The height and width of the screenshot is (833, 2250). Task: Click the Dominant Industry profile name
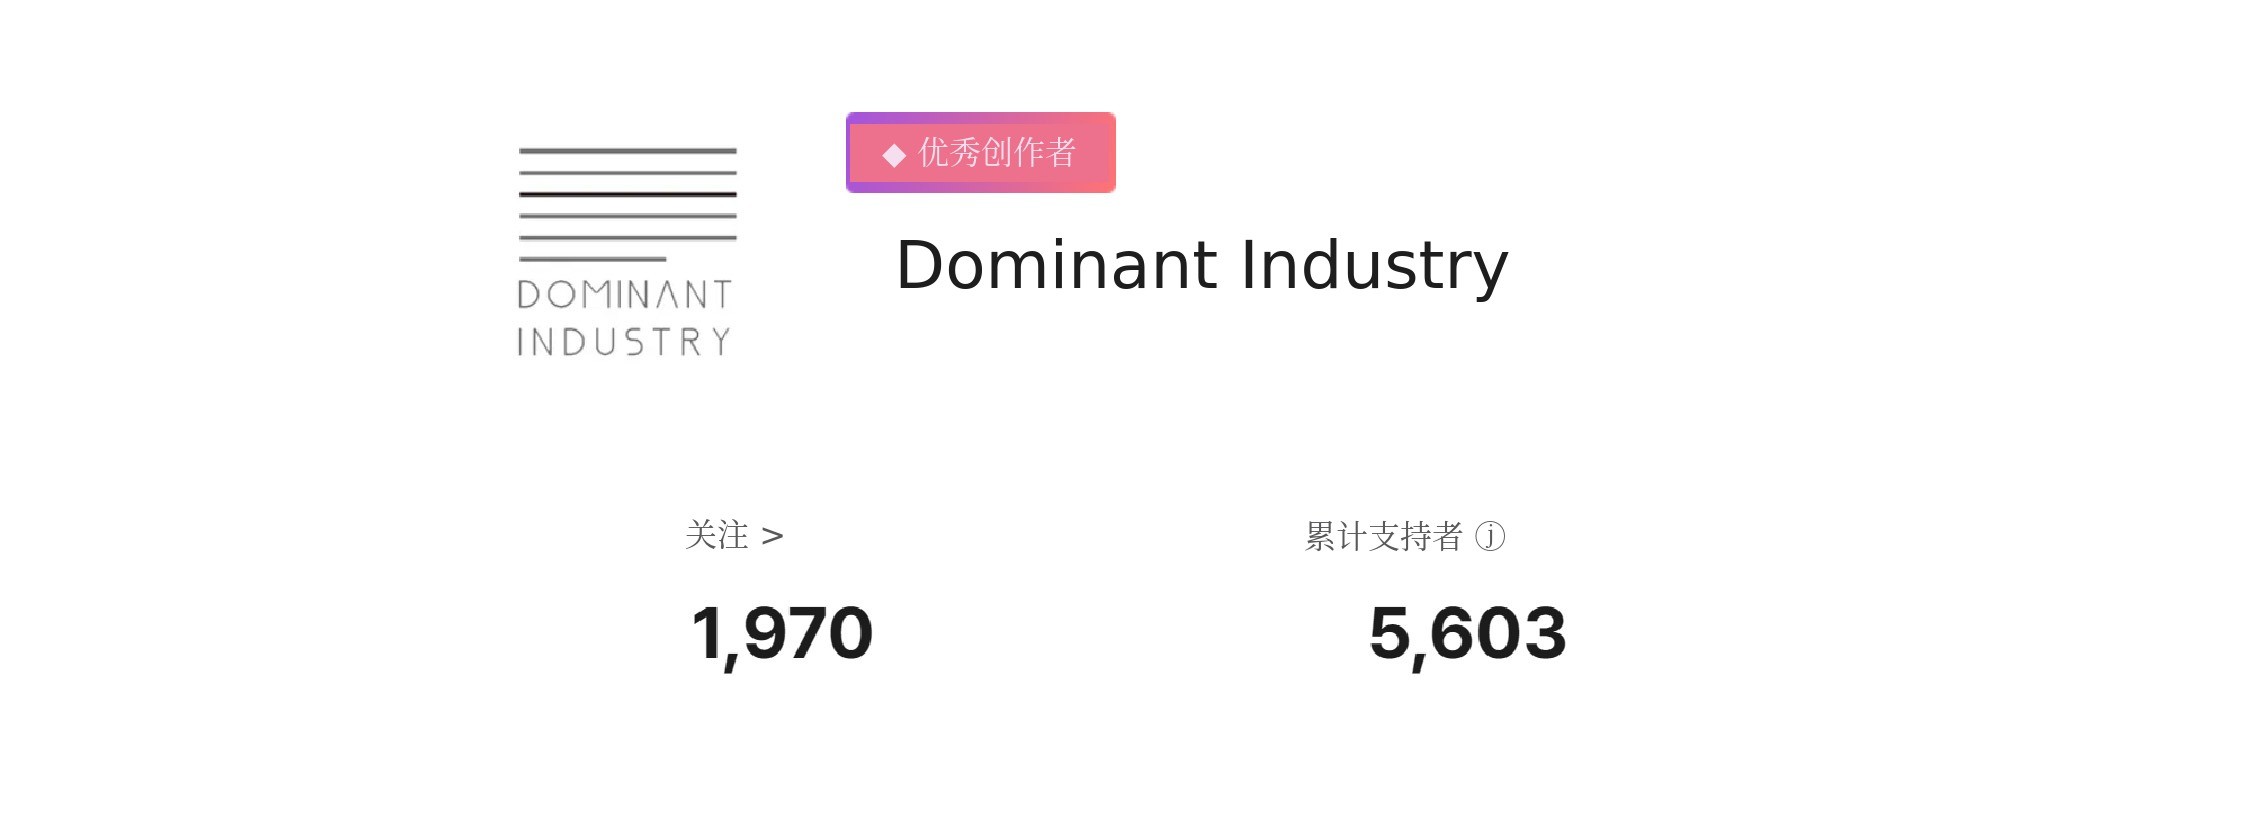1201,266
